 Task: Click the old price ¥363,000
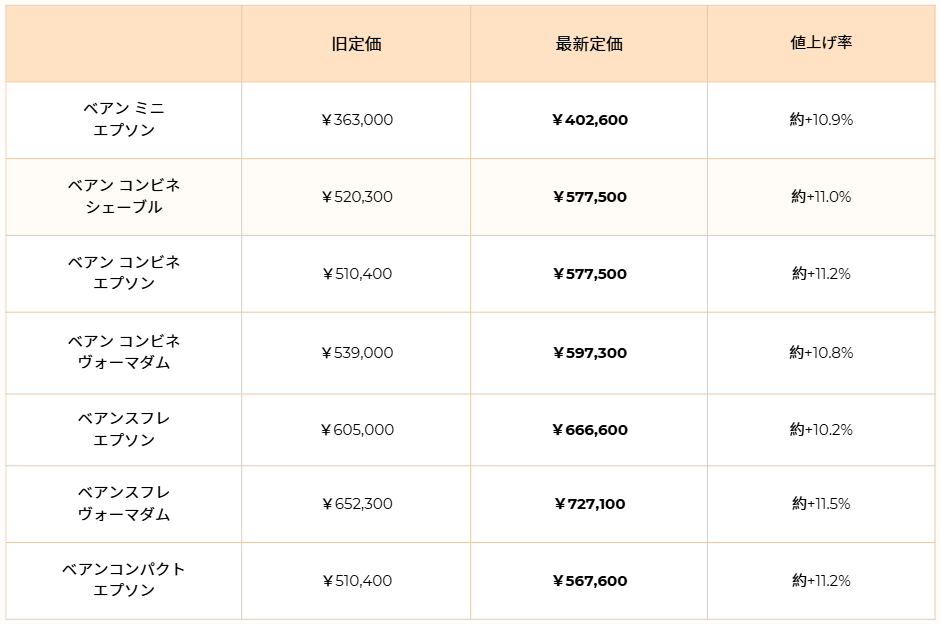(357, 120)
